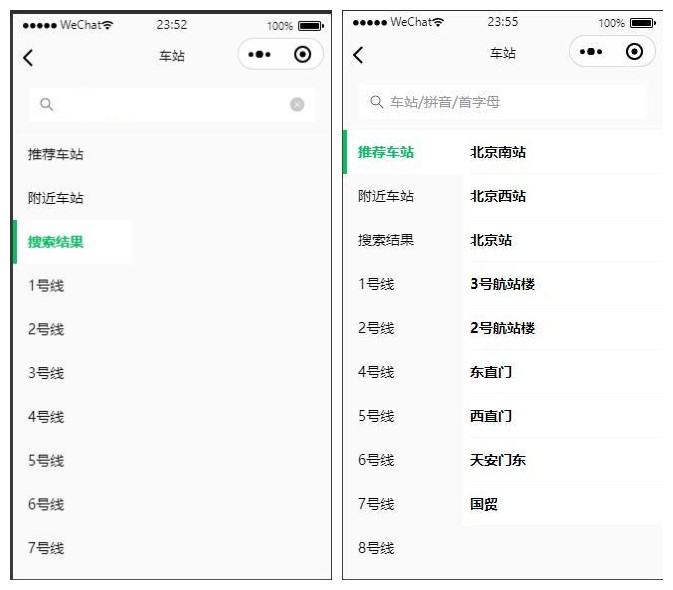Screen dimensions: 673x590
Task: Tap the 车站 title on left screen
Action: (172, 56)
